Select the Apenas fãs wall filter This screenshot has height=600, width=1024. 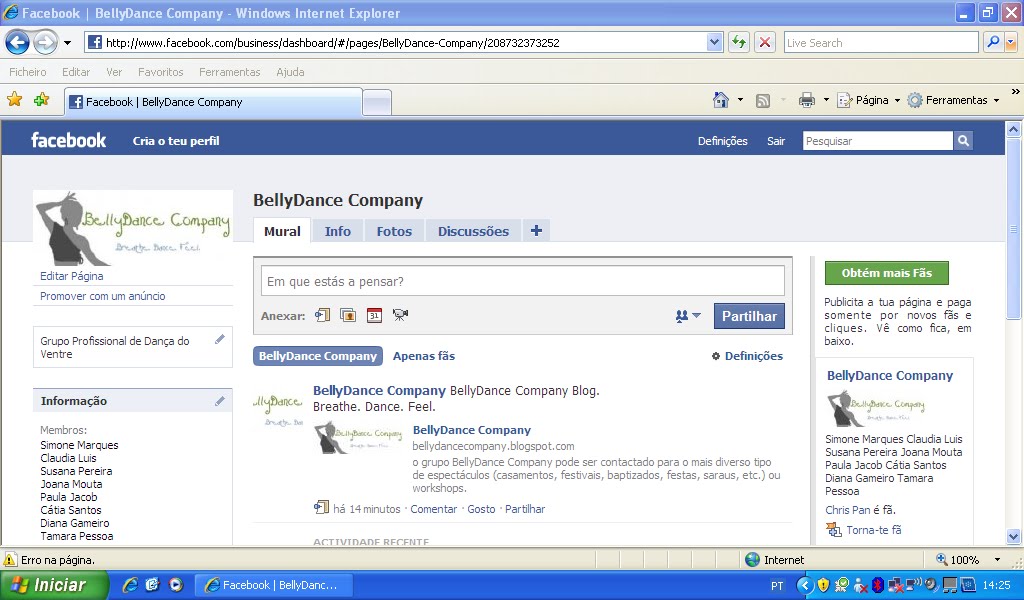424,356
